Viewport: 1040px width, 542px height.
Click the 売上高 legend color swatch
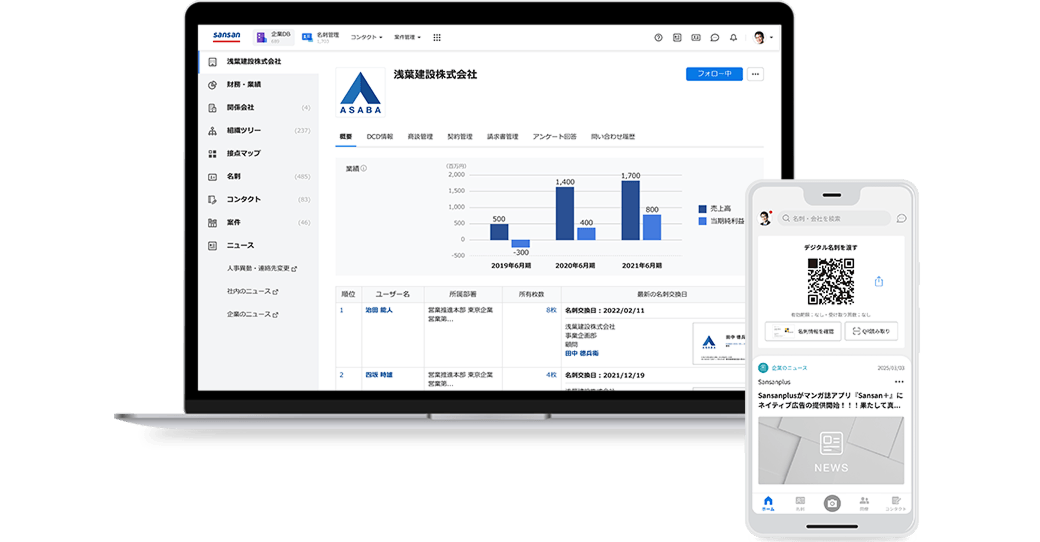pos(702,209)
